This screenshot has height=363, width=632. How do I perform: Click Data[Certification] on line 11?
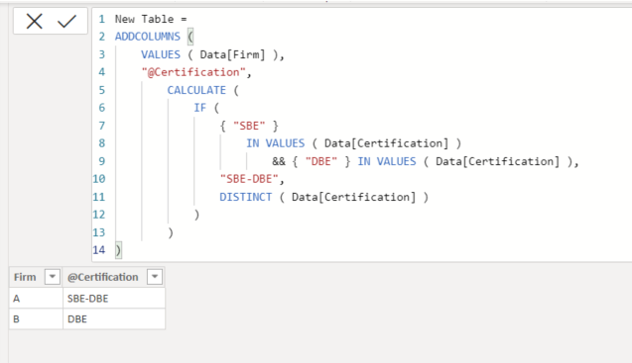click(353, 197)
